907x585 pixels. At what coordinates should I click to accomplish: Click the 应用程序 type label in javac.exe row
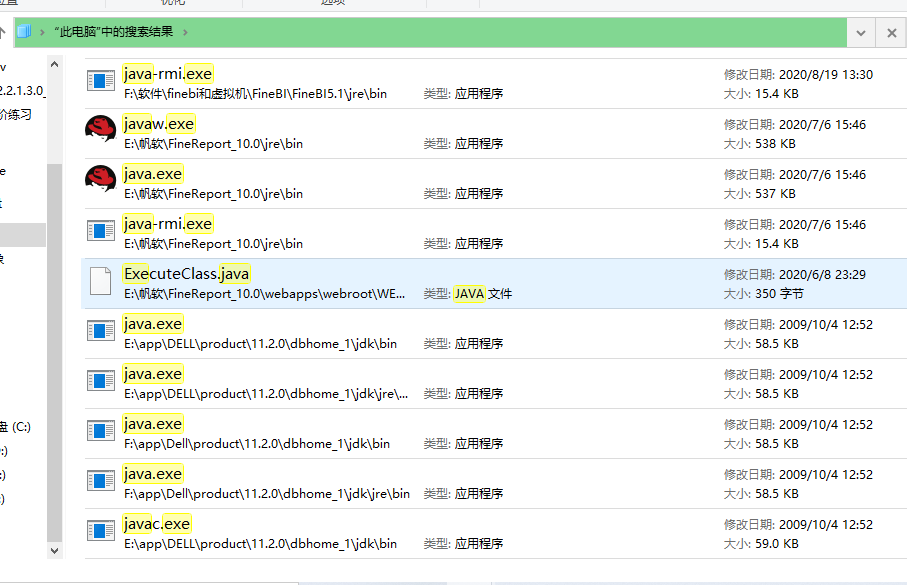[x=479, y=544]
